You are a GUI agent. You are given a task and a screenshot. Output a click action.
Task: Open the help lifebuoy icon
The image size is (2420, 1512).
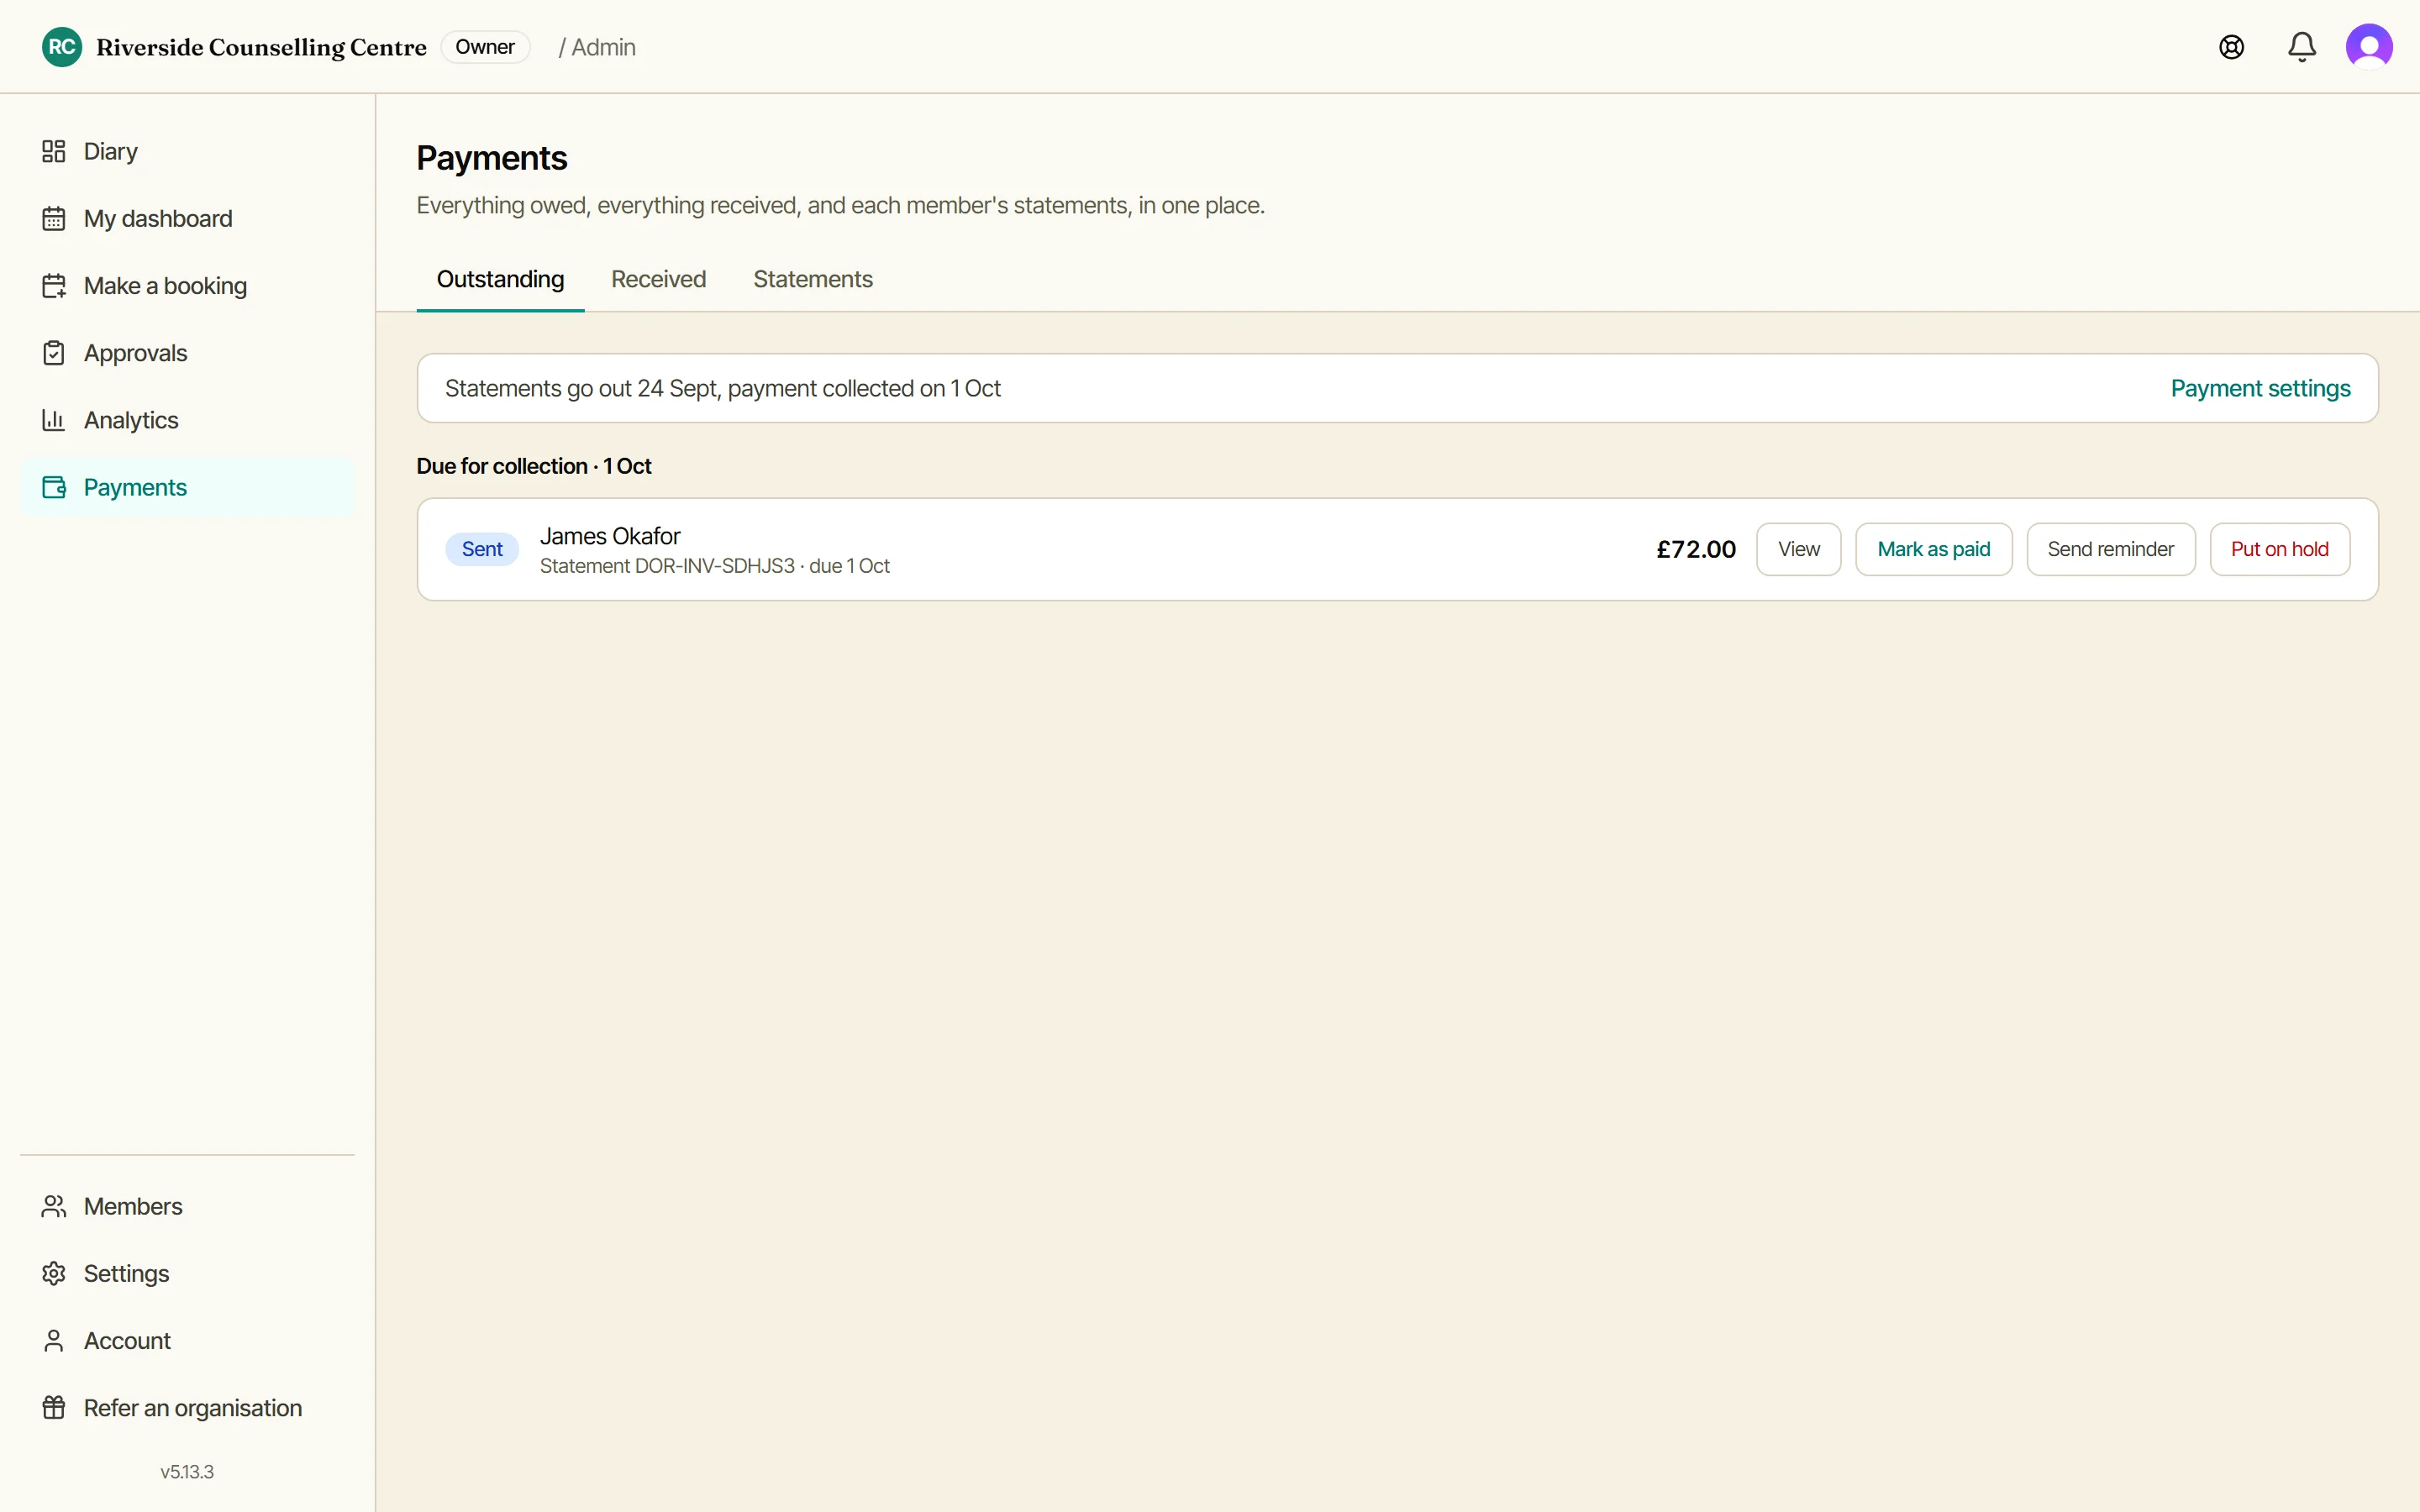(2231, 47)
